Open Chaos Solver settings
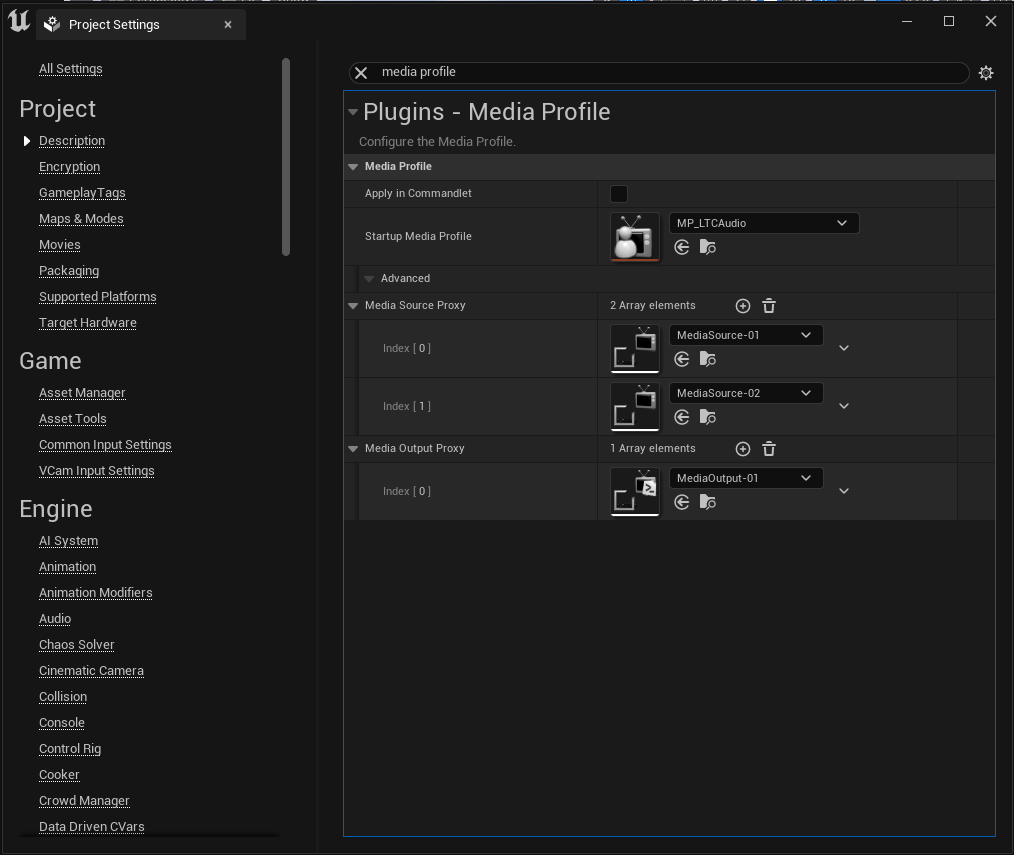Viewport: 1014px width, 855px height. tap(76, 645)
